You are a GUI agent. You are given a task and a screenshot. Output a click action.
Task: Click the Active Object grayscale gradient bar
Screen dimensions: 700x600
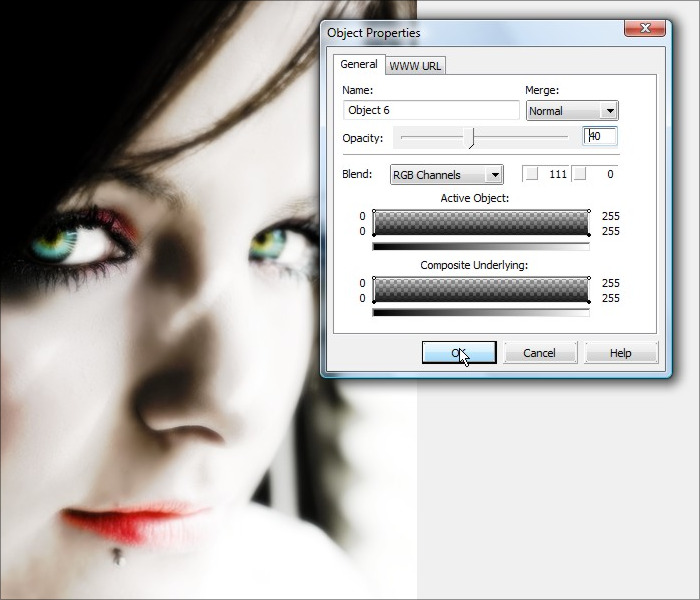[x=481, y=246]
